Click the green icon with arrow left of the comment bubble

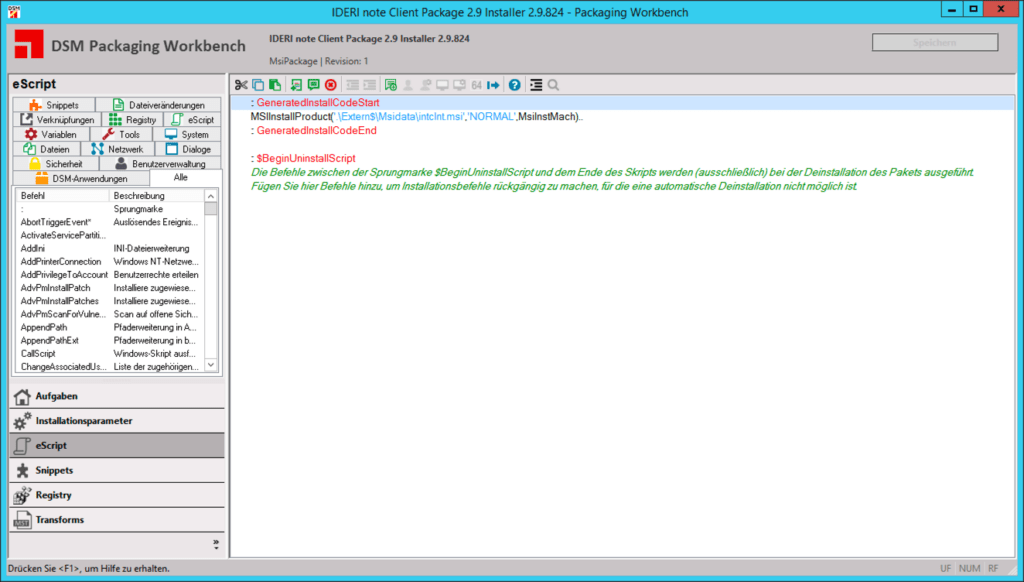[x=296, y=85]
